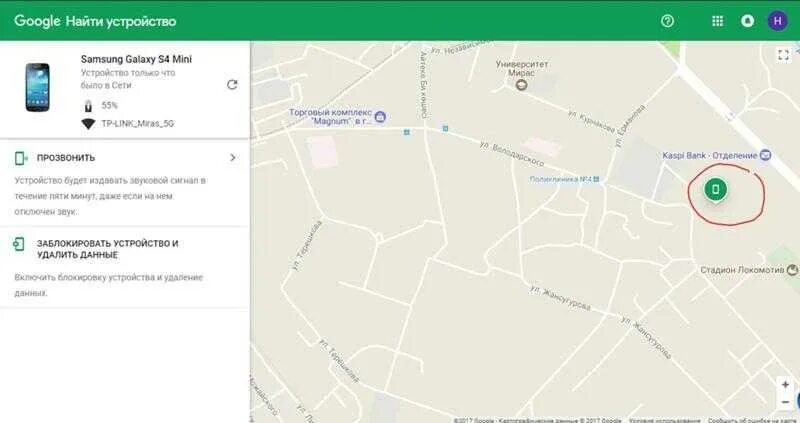This screenshot has height=423, width=800.
Task: Choose ЗАБЛОКИРОВАТЬ УСТРОЙСТВО И УДАЛИТЬ ДАННЫЕ
Action: point(107,249)
